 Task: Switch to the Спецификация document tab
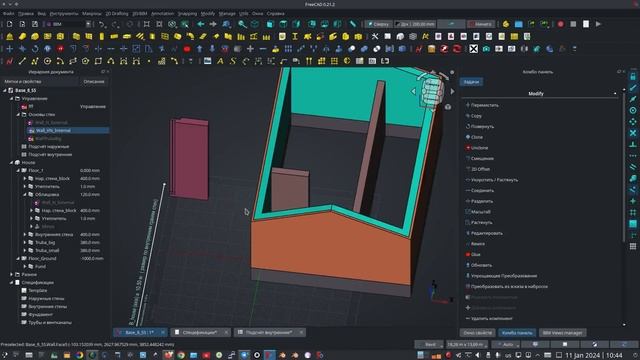coord(200,332)
